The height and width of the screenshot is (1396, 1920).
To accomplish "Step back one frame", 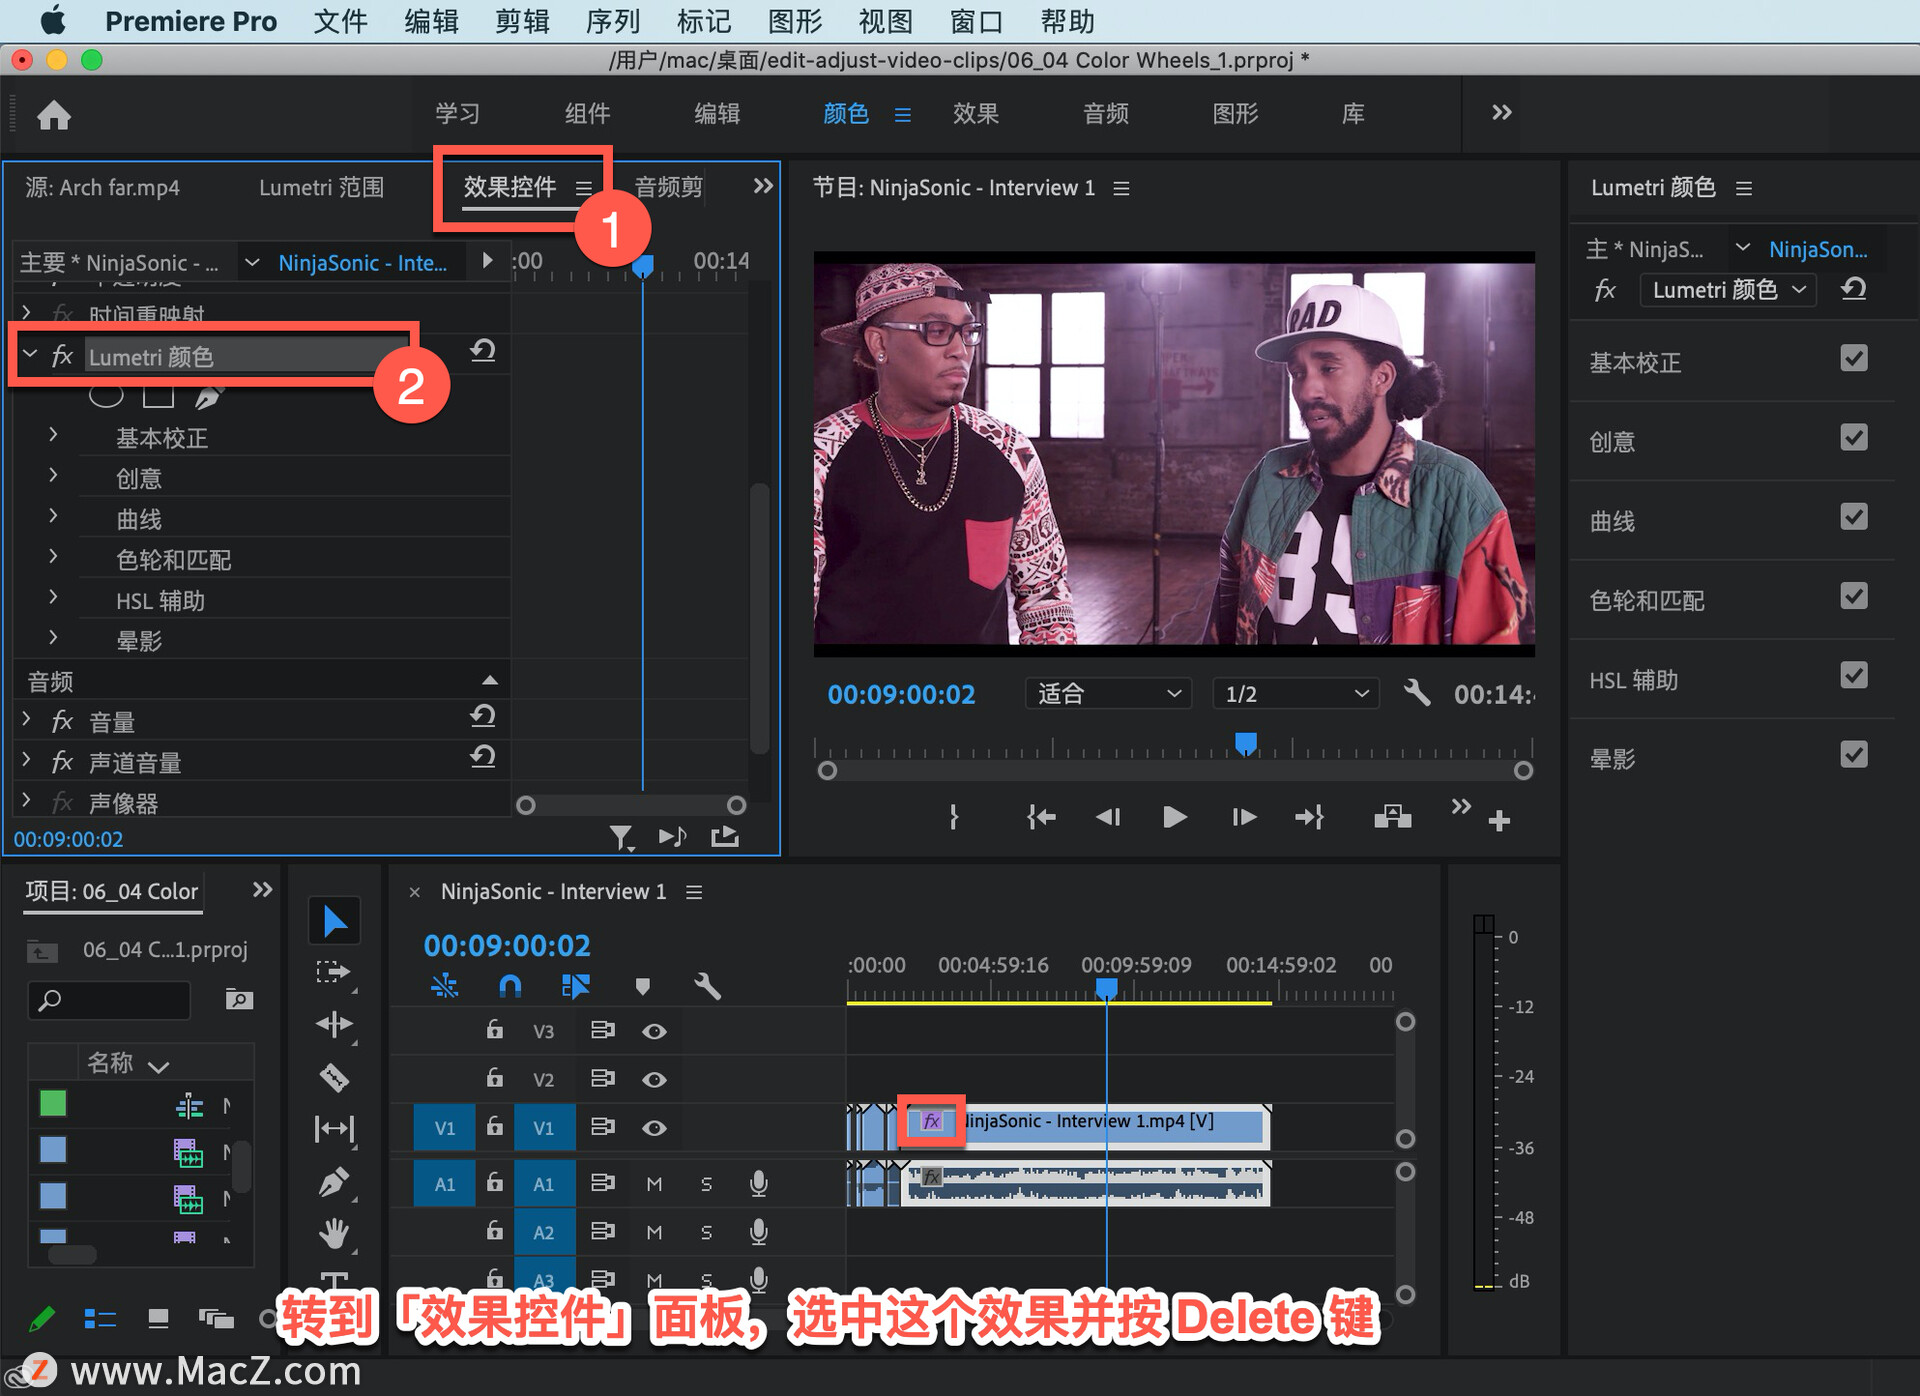I will (1108, 818).
